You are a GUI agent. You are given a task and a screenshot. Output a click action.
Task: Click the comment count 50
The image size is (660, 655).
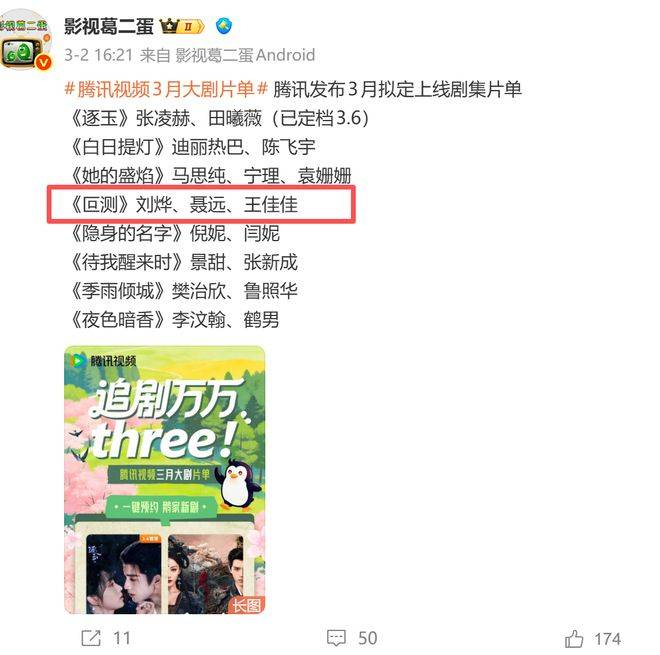coord(367,638)
